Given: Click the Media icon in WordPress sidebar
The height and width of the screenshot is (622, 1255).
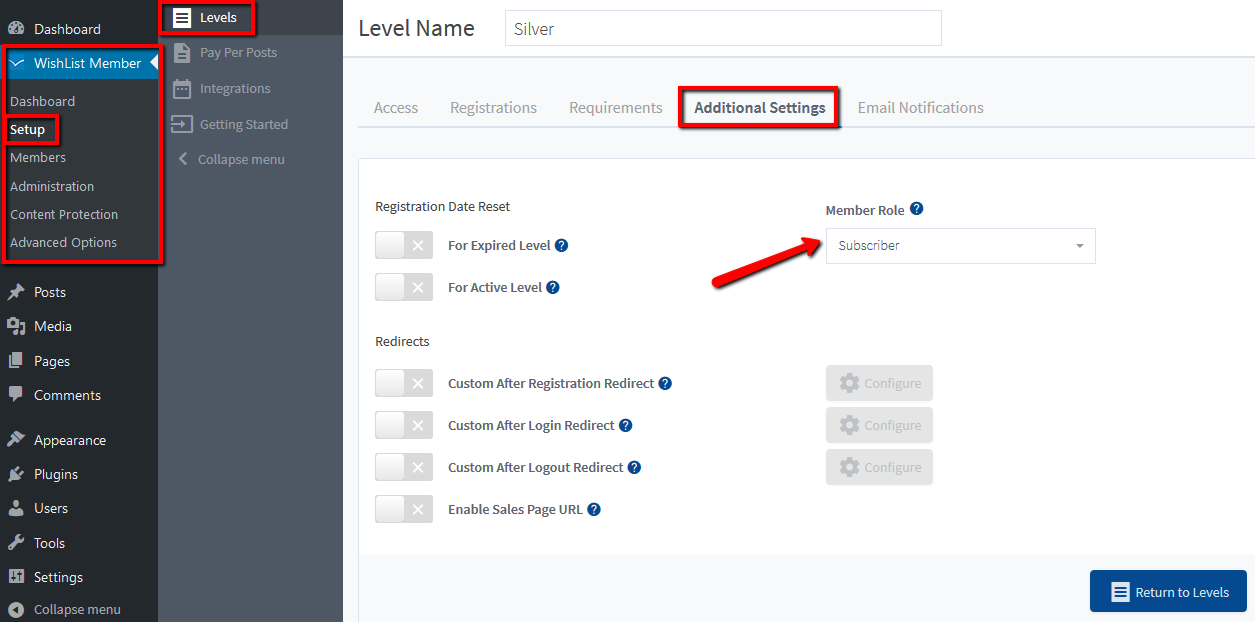Looking at the screenshot, I should click(16, 327).
